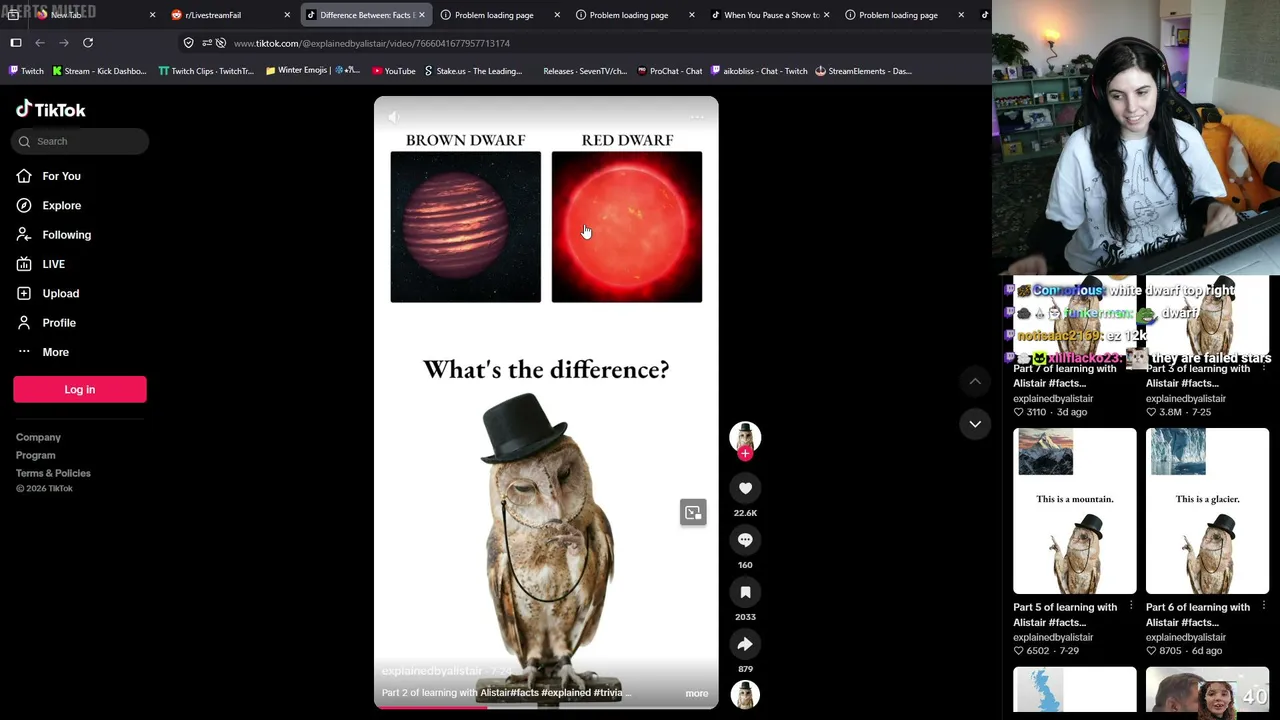Open the aikobliss - Chat - Twitch bookmark
Viewport: 1280px width, 720px height.
[758, 71]
